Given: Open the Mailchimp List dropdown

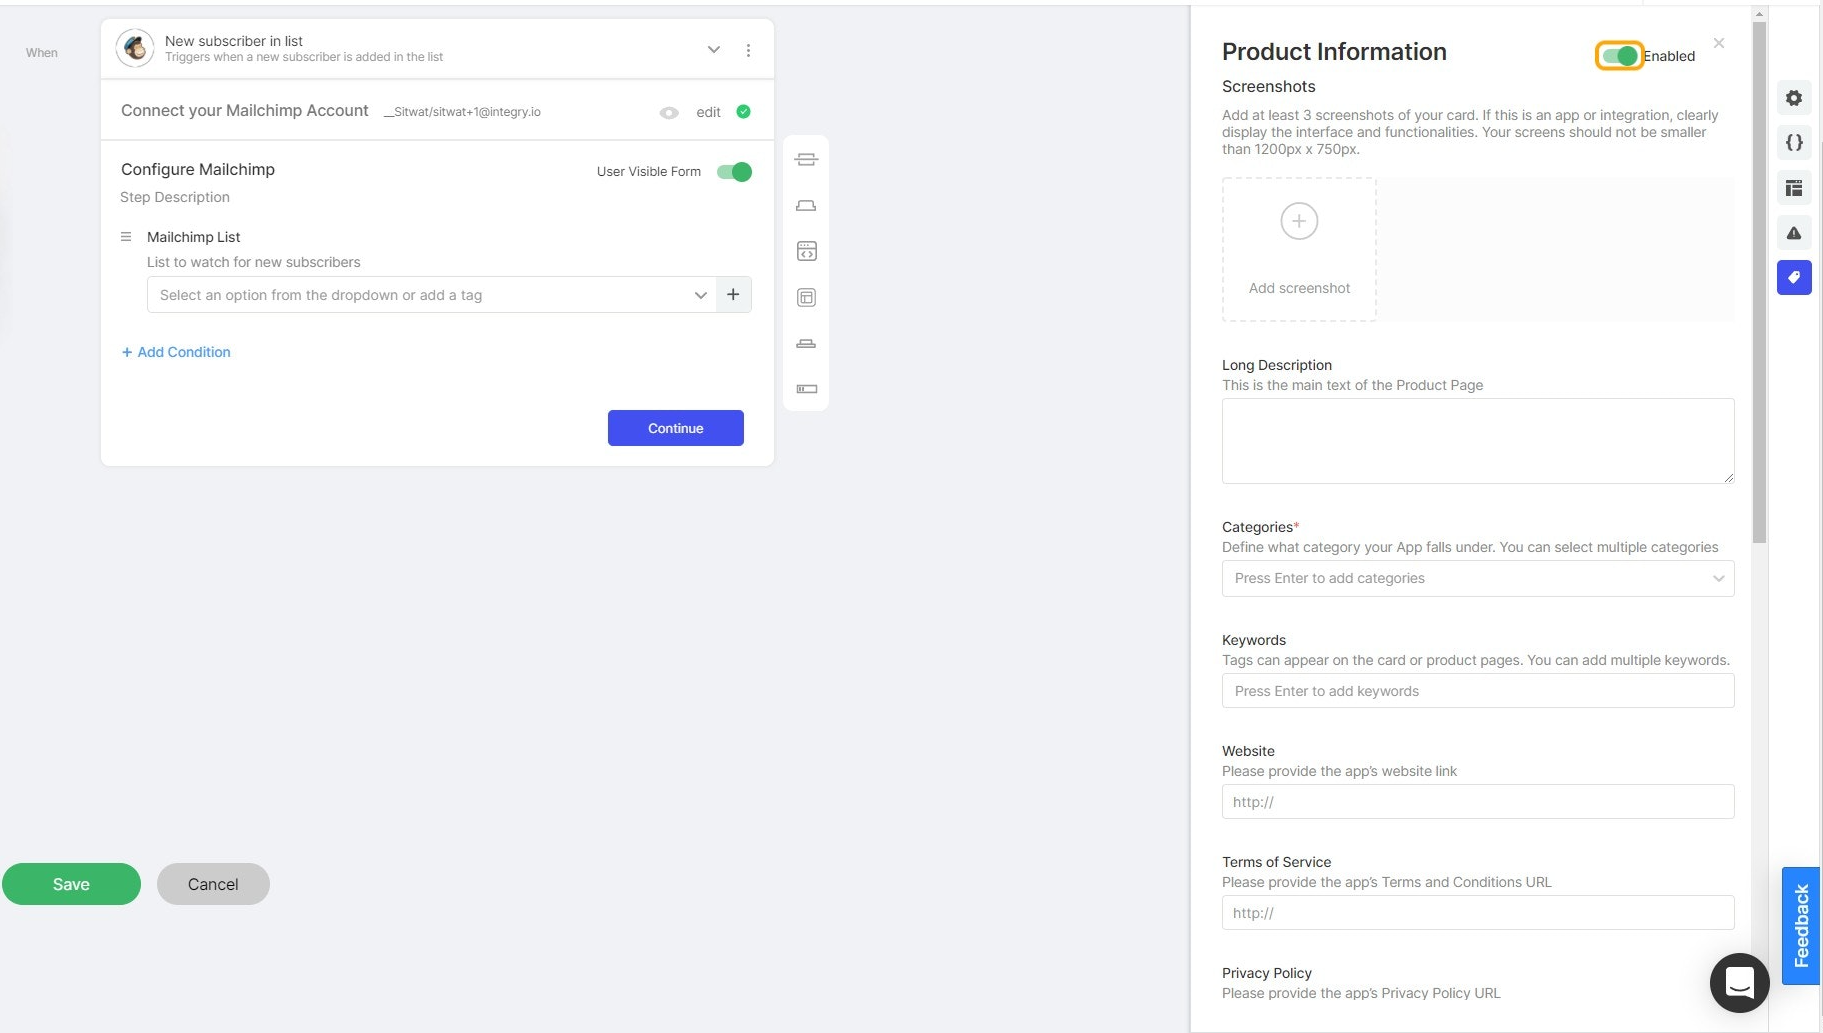Looking at the screenshot, I should tap(431, 295).
